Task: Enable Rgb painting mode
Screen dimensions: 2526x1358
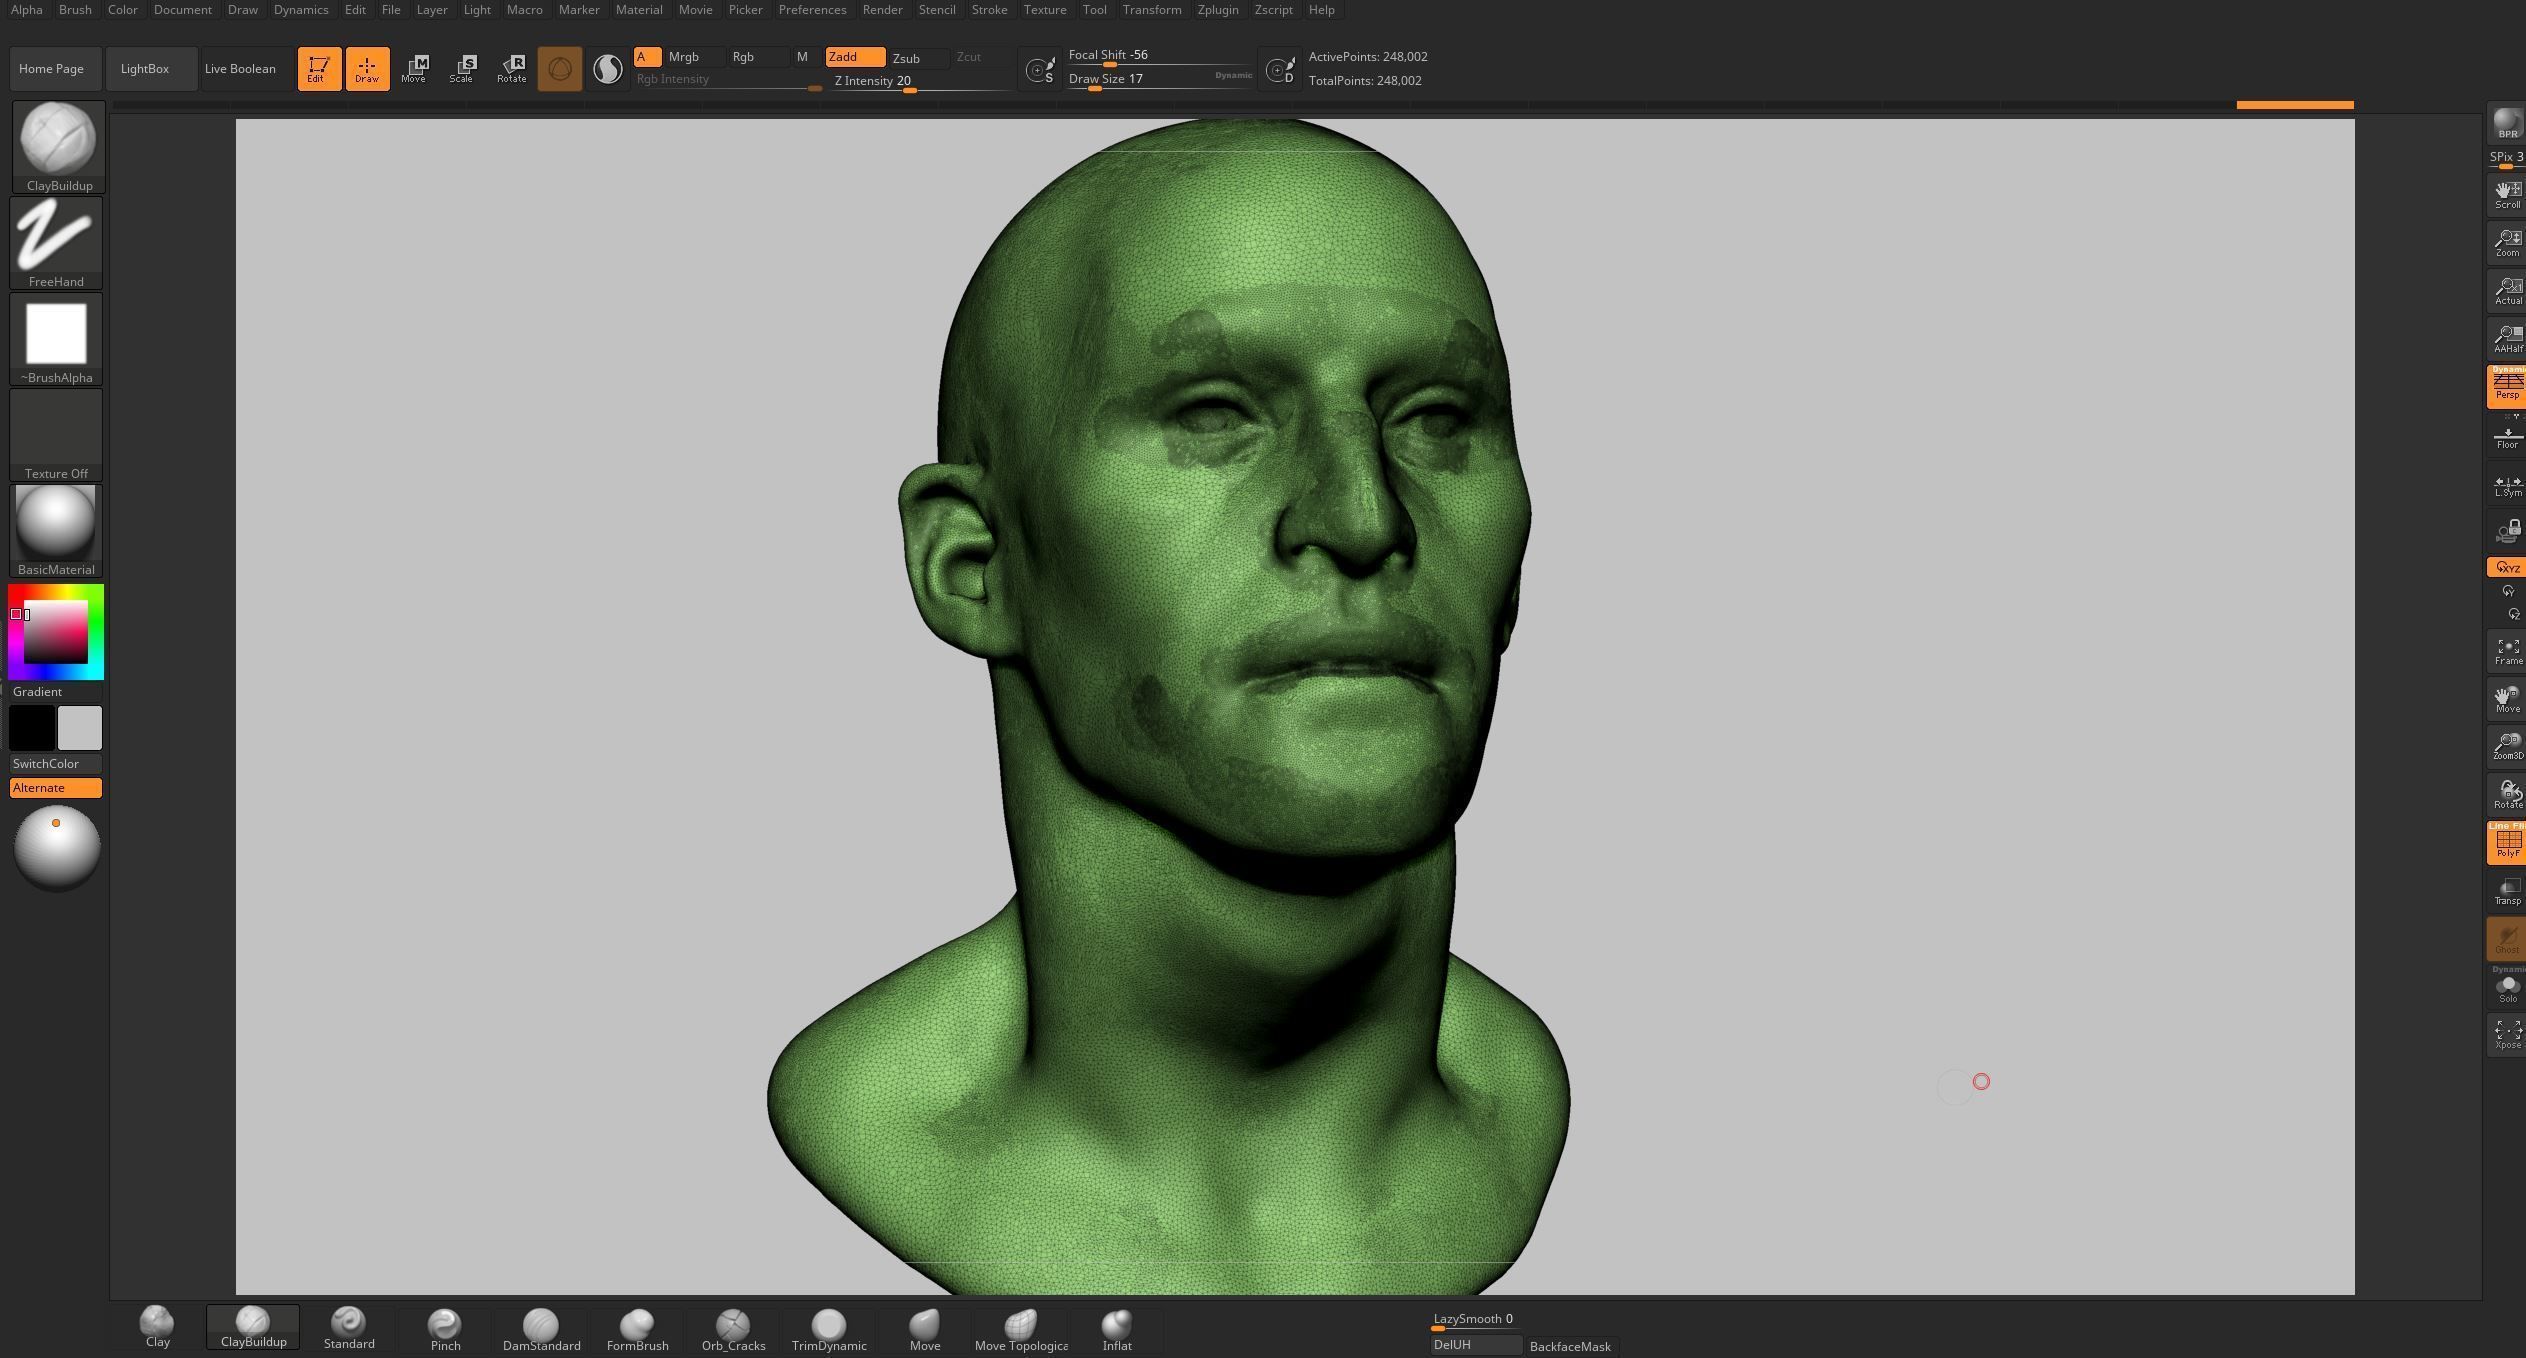Action: [757, 57]
